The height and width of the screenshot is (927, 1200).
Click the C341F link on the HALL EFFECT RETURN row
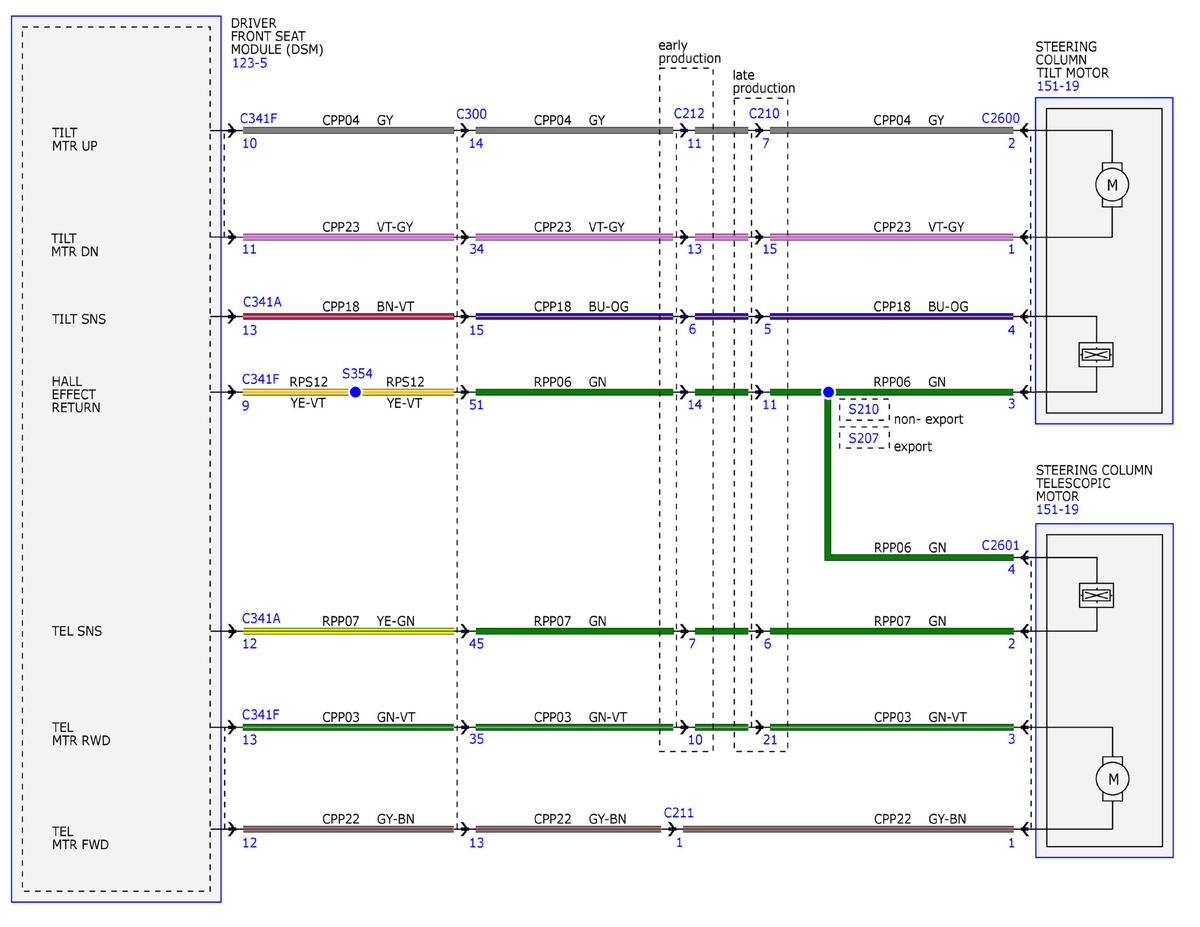pyautogui.click(x=259, y=379)
